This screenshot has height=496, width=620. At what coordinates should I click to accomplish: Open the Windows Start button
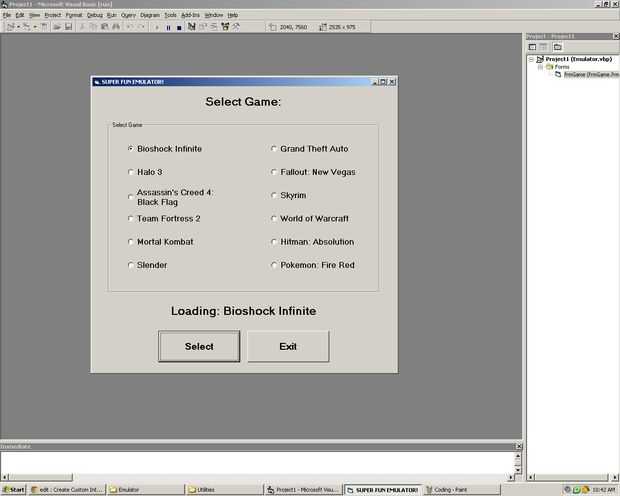coord(13,490)
